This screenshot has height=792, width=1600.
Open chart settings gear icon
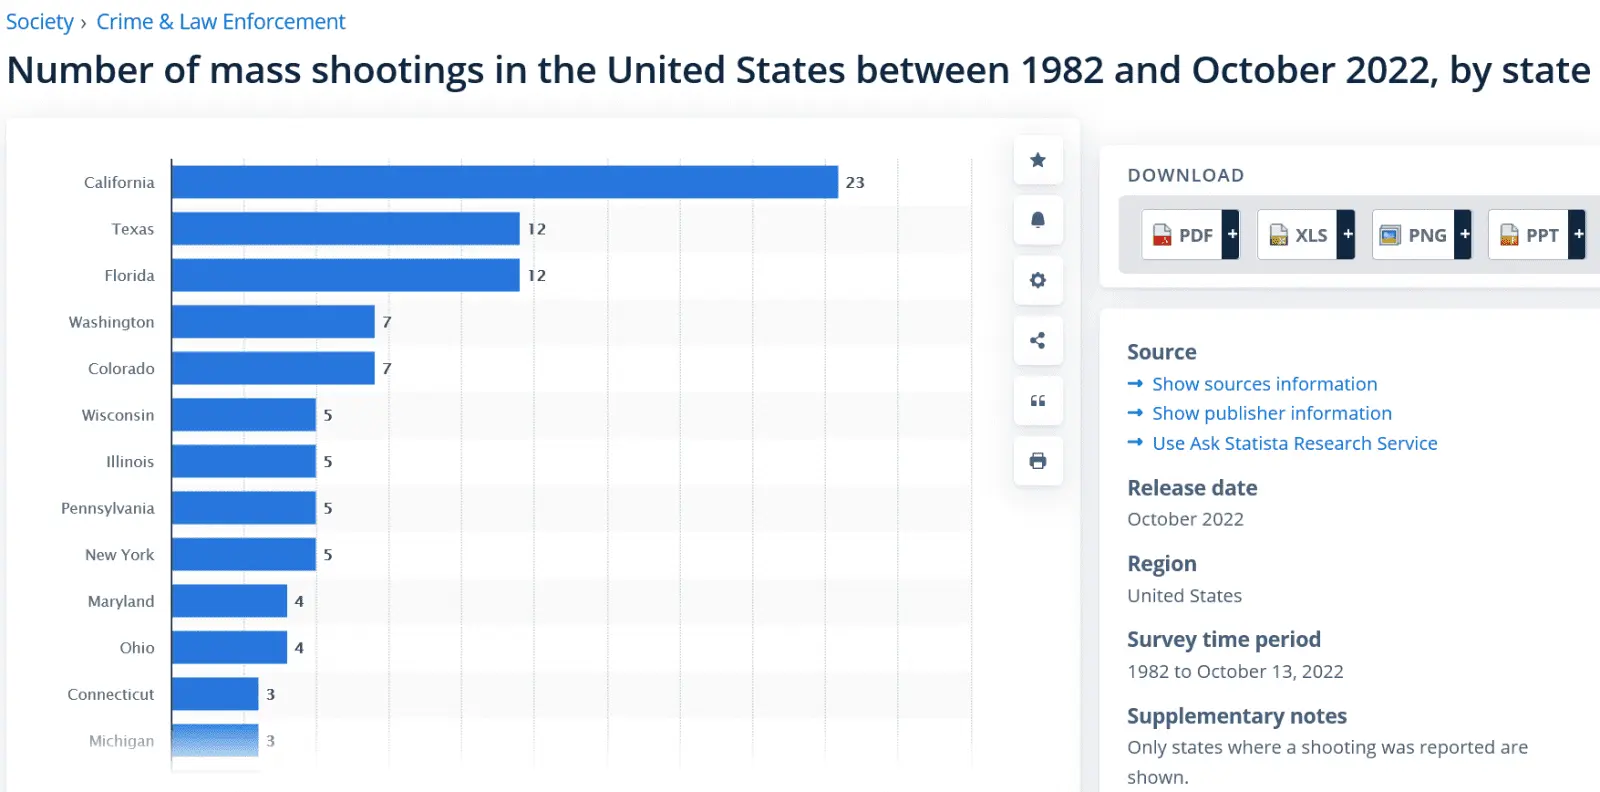click(x=1038, y=280)
